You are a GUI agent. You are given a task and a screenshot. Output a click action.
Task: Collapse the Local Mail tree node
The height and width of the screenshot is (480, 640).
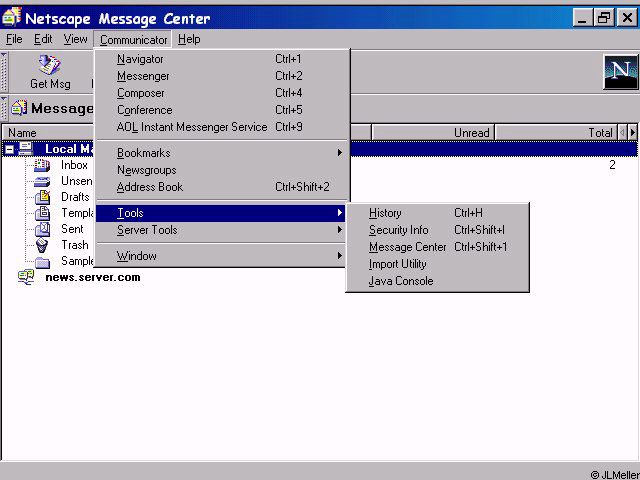pos(9,150)
